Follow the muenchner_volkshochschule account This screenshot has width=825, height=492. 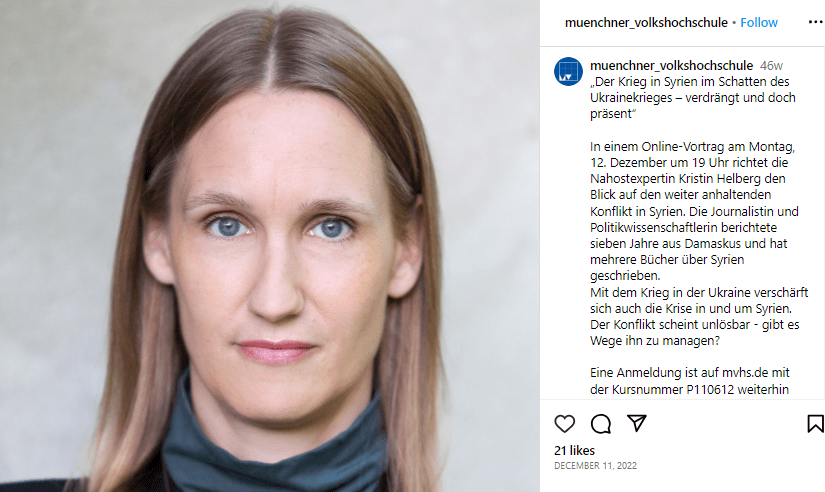[x=759, y=23]
